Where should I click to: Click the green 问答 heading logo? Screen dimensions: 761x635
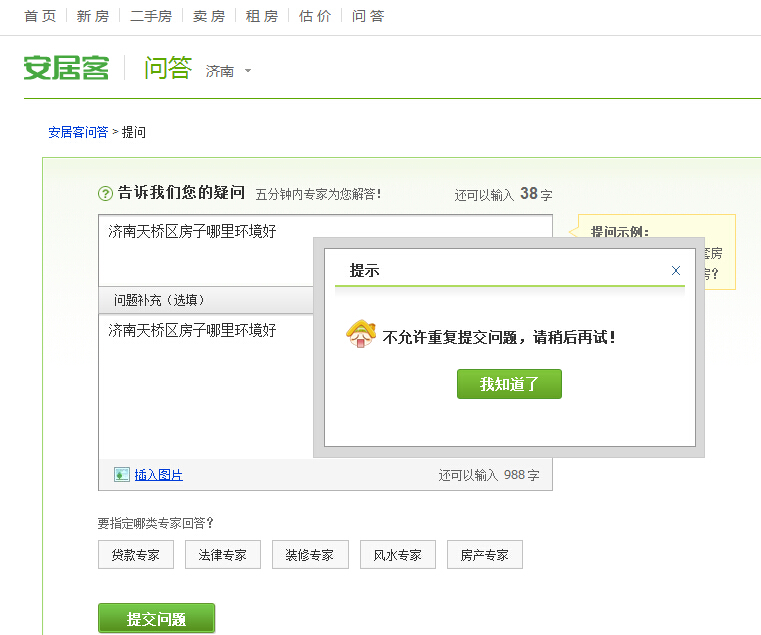[x=168, y=67]
